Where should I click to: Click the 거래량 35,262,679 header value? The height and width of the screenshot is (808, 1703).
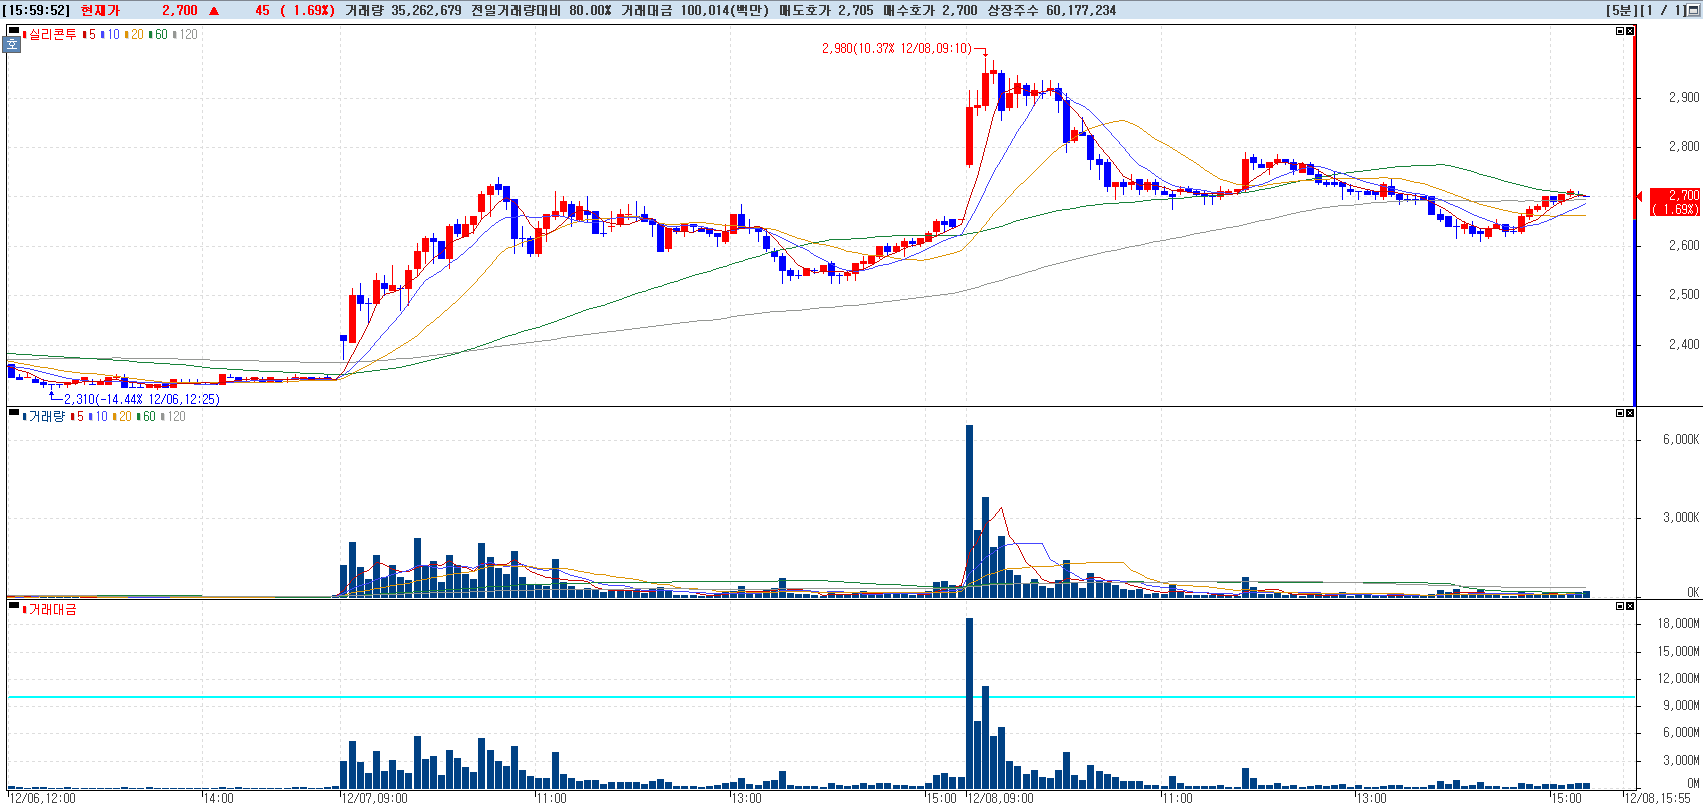(x=403, y=10)
